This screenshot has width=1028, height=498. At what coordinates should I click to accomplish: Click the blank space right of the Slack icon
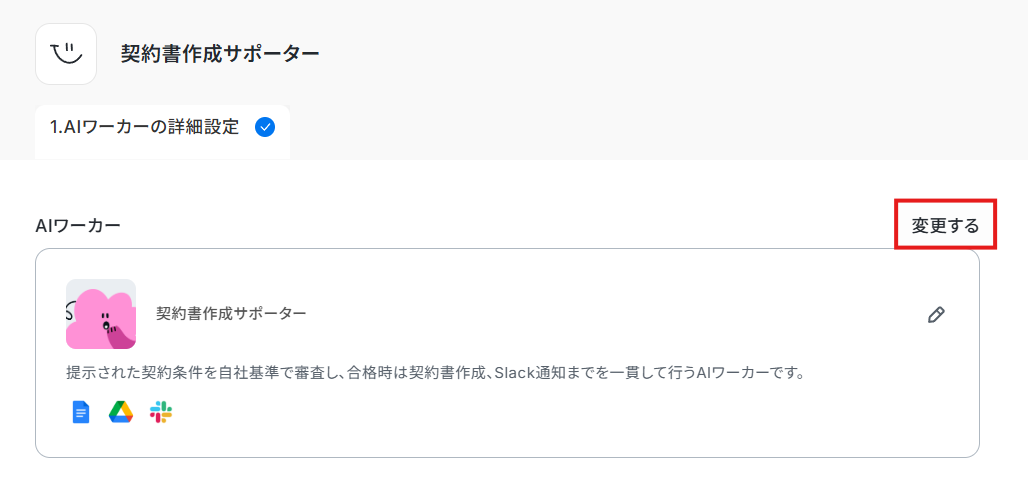click(x=524, y=412)
